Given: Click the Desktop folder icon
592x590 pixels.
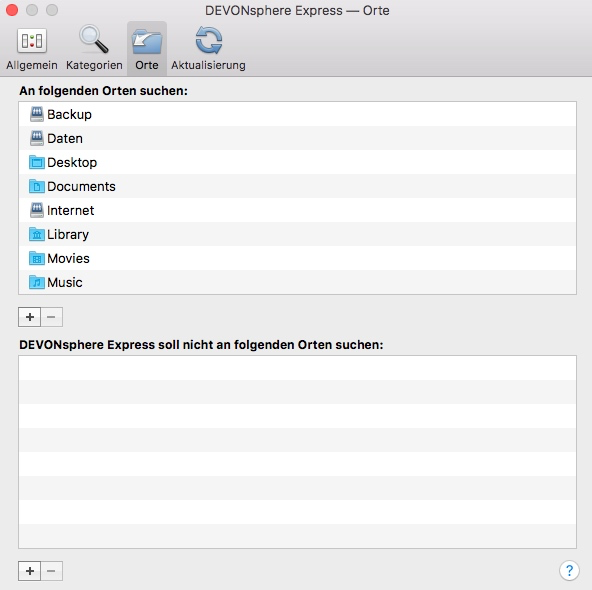Looking at the screenshot, I should click(x=37, y=162).
